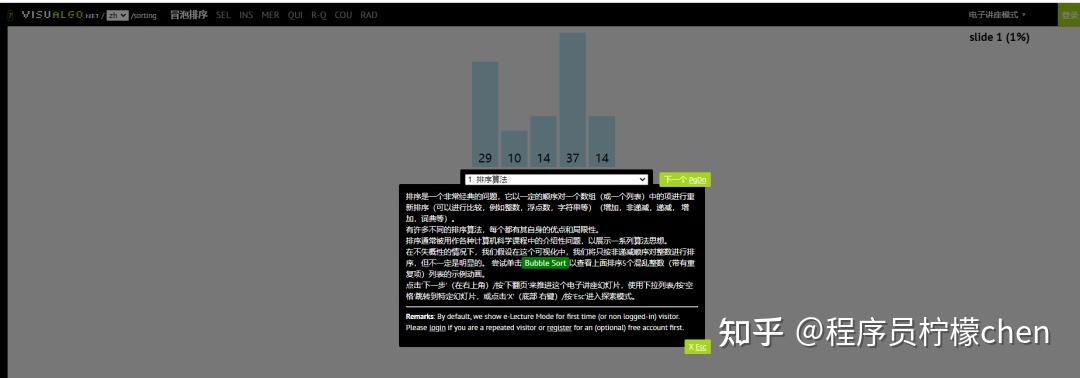Click the green Bubble Sort button

point(546,263)
